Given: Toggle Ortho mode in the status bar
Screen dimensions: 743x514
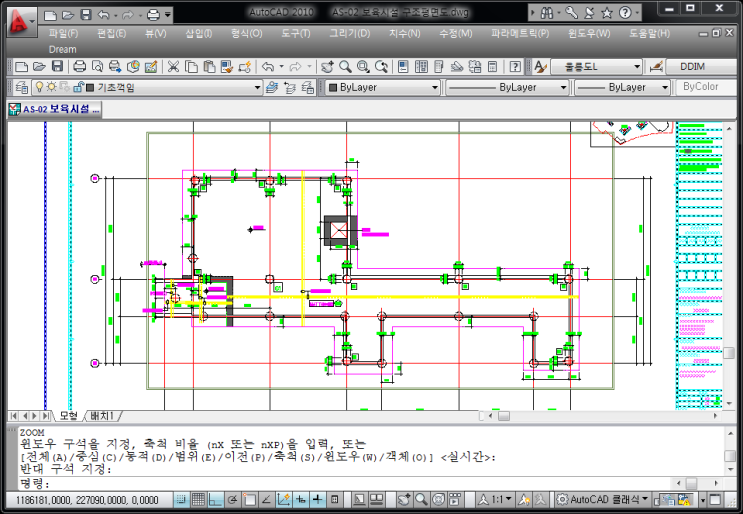Looking at the screenshot, I should pyautogui.click(x=215, y=499).
